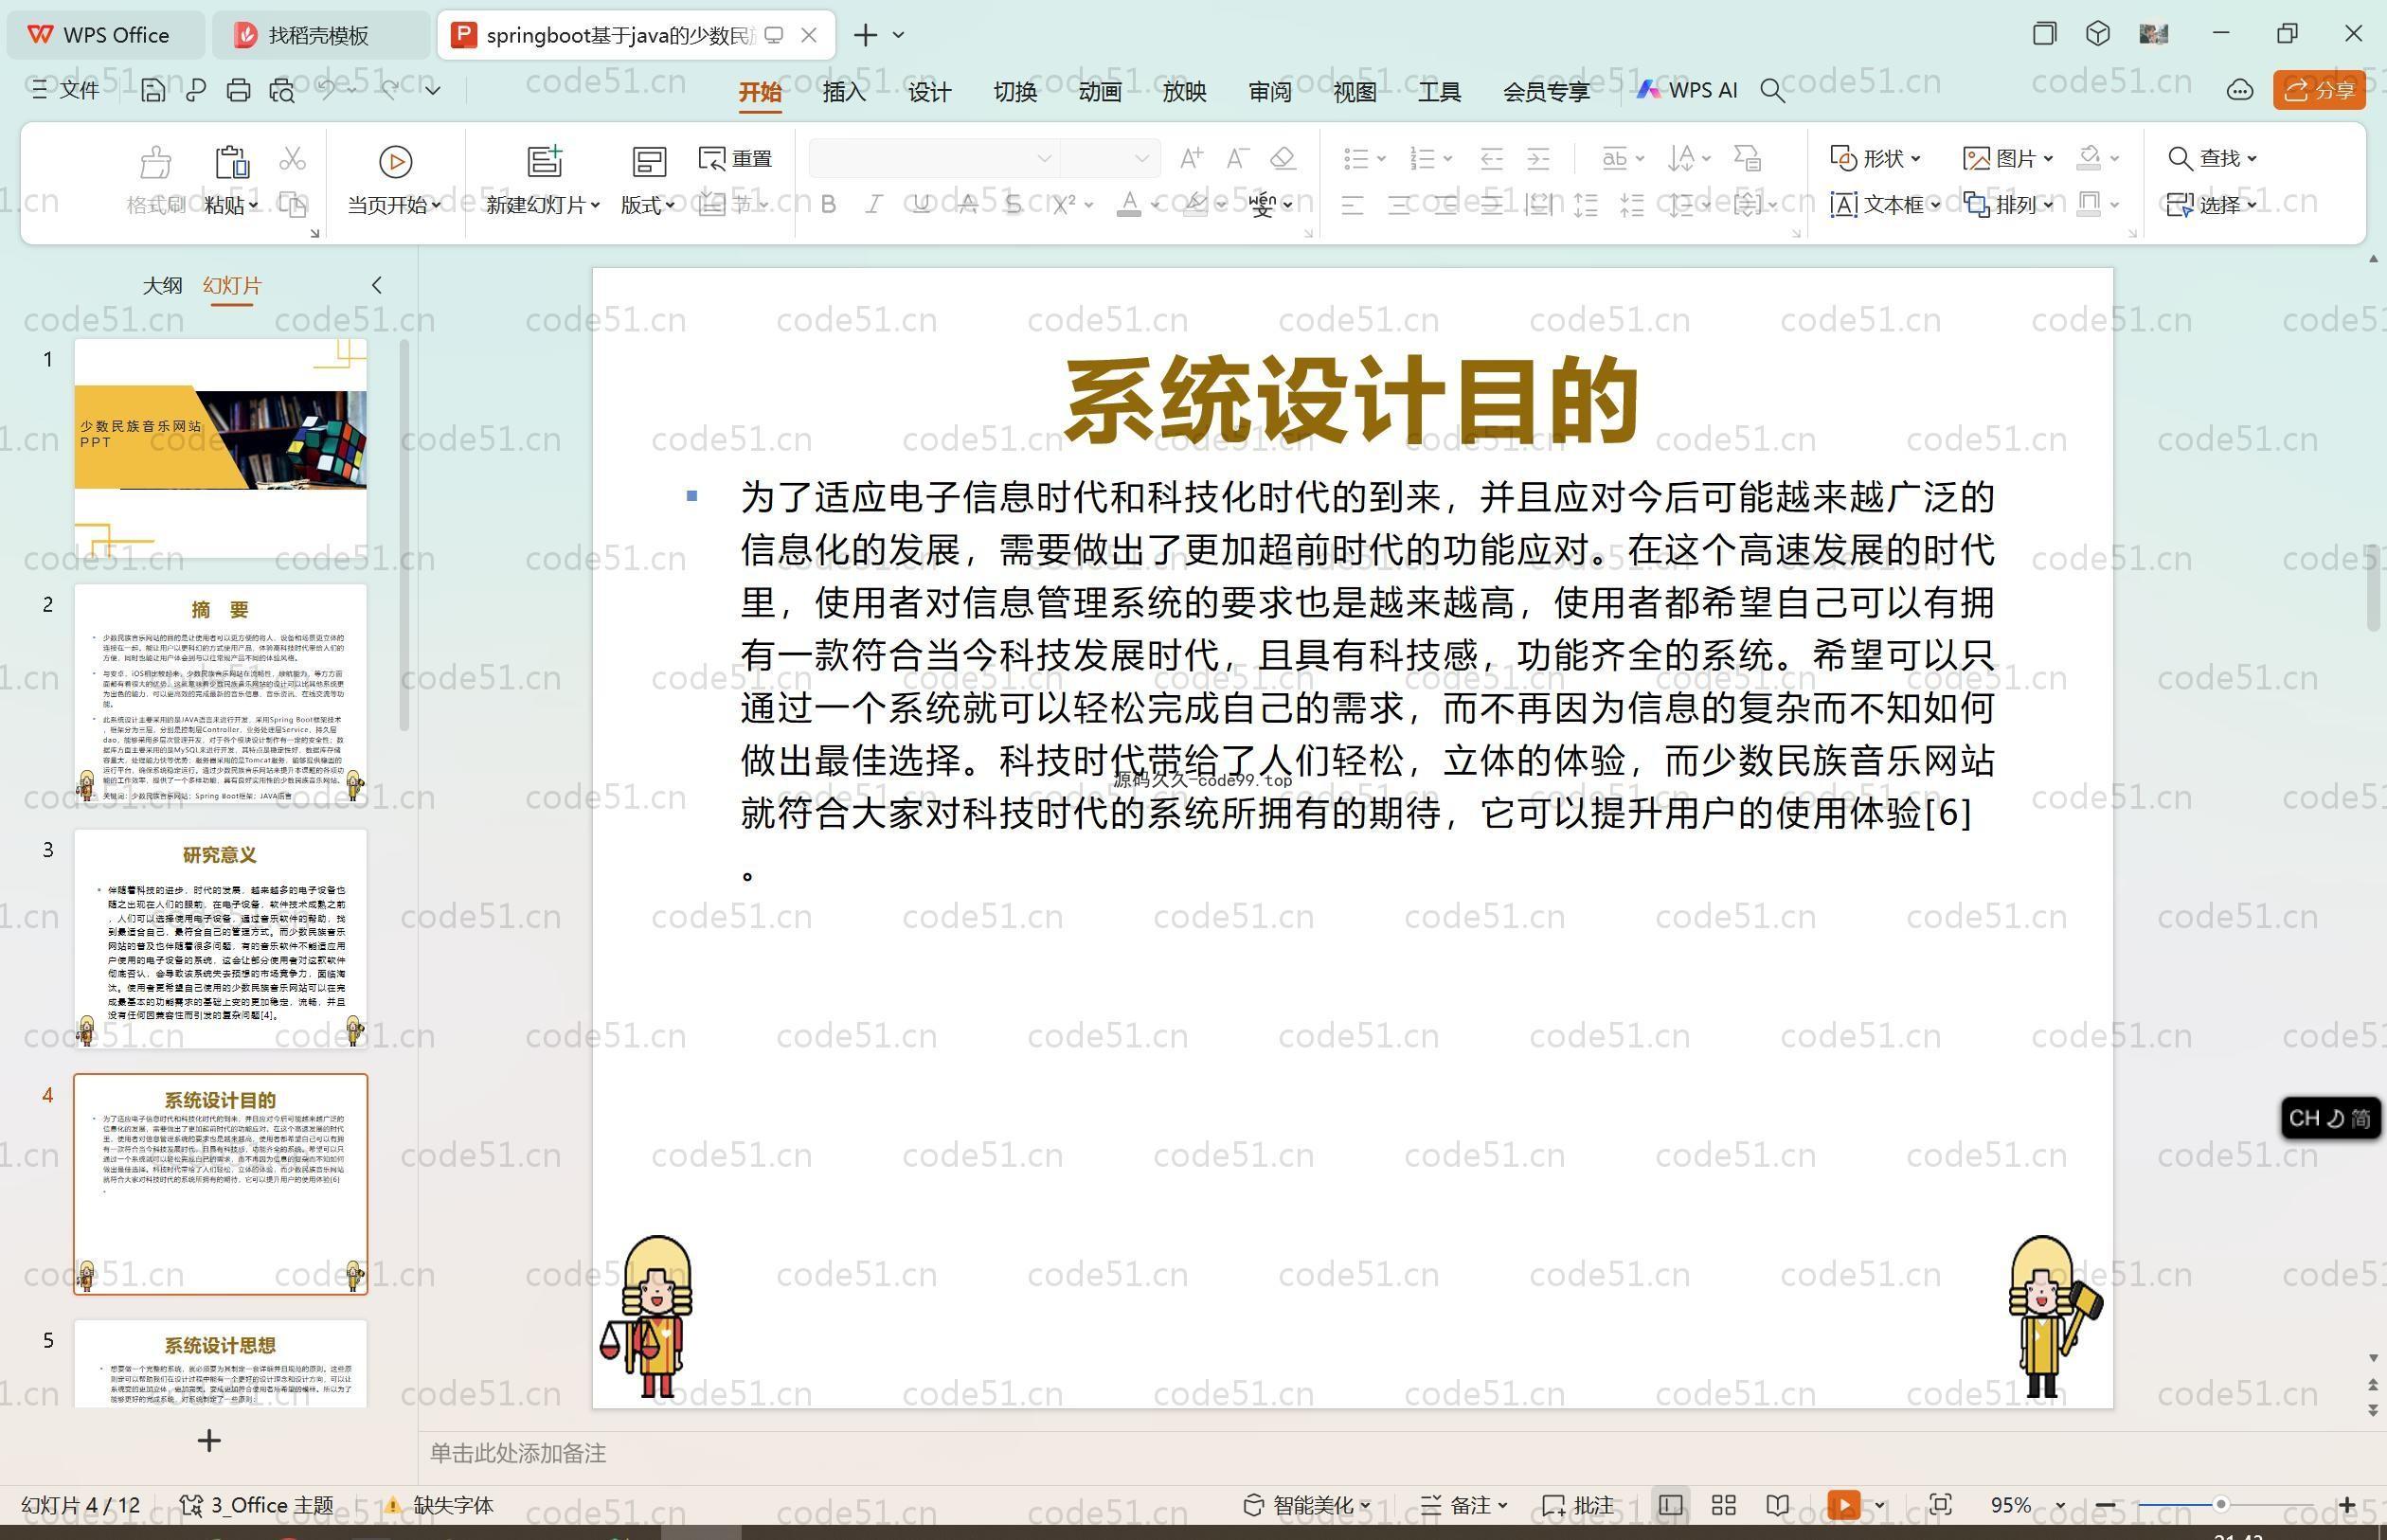Switch to slide sorter view icon
This screenshot has height=1540, width=2387.
pyautogui.click(x=1724, y=1505)
